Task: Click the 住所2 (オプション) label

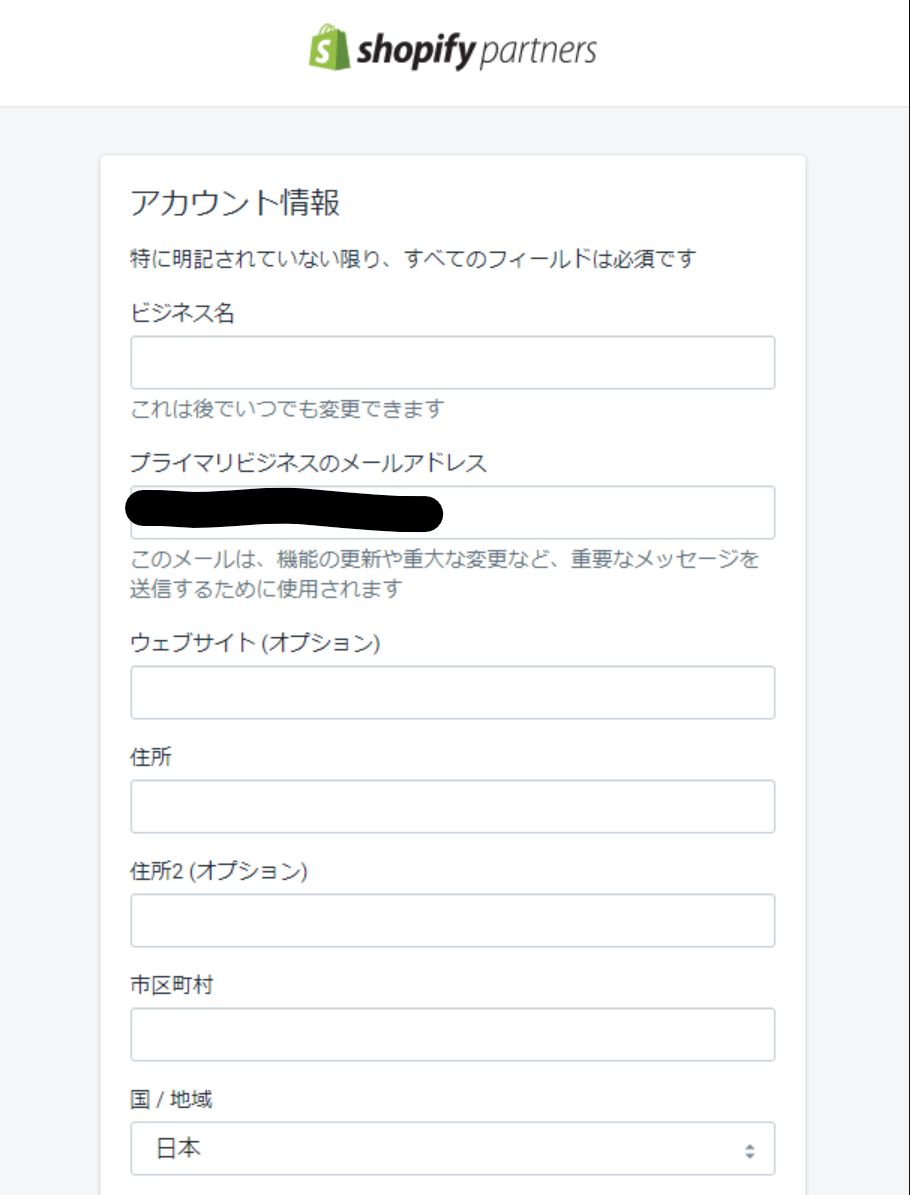Action: (x=219, y=871)
